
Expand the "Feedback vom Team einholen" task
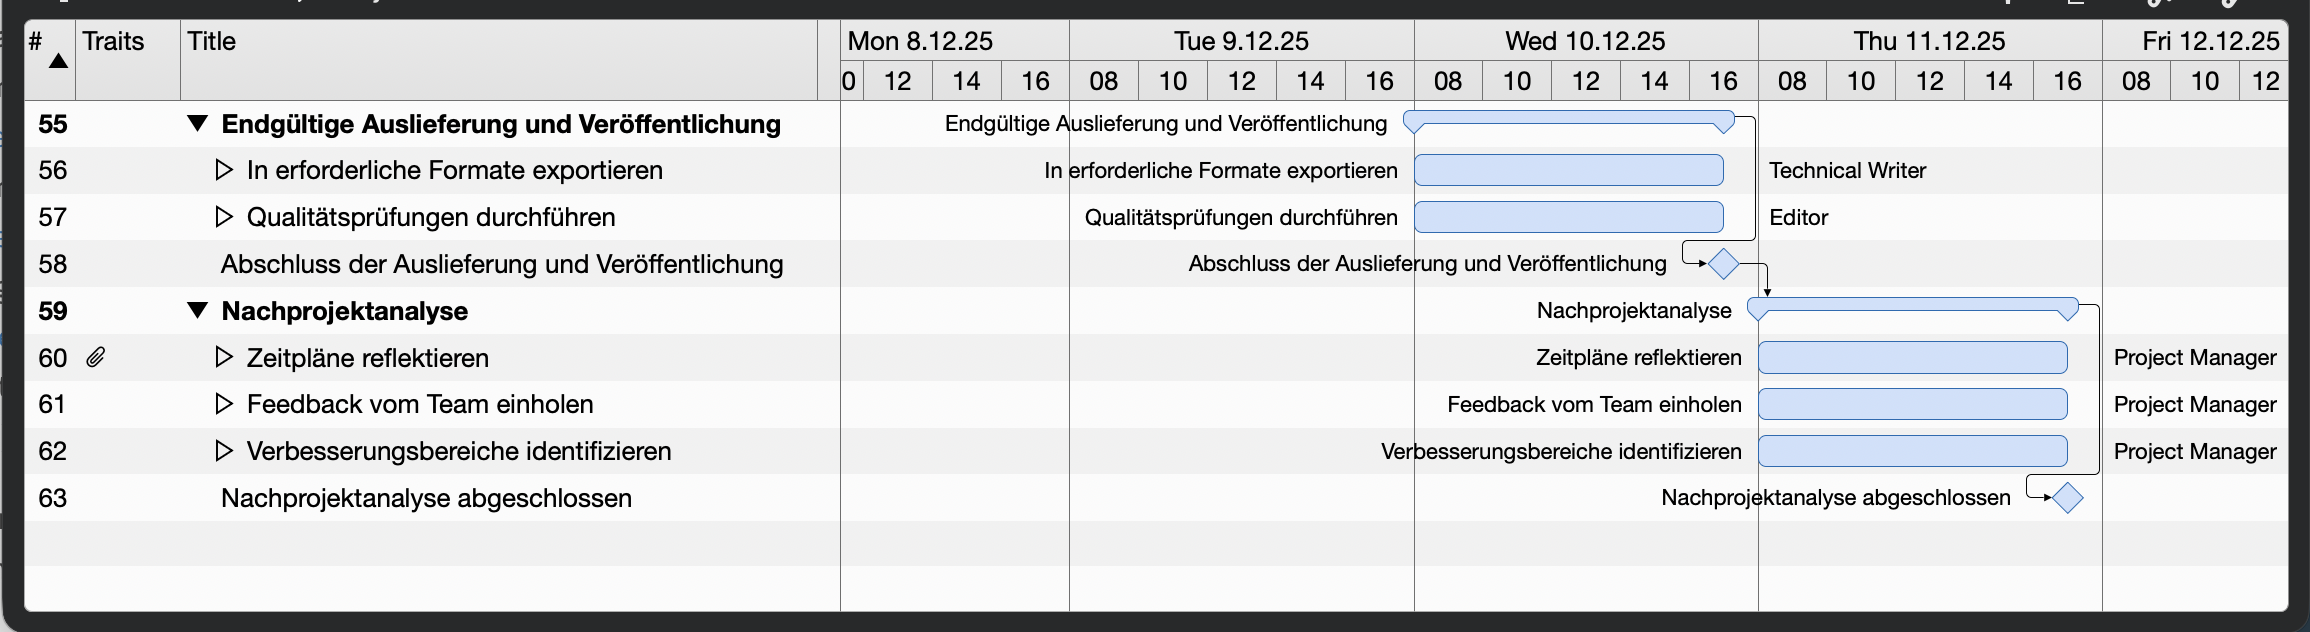(224, 404)
